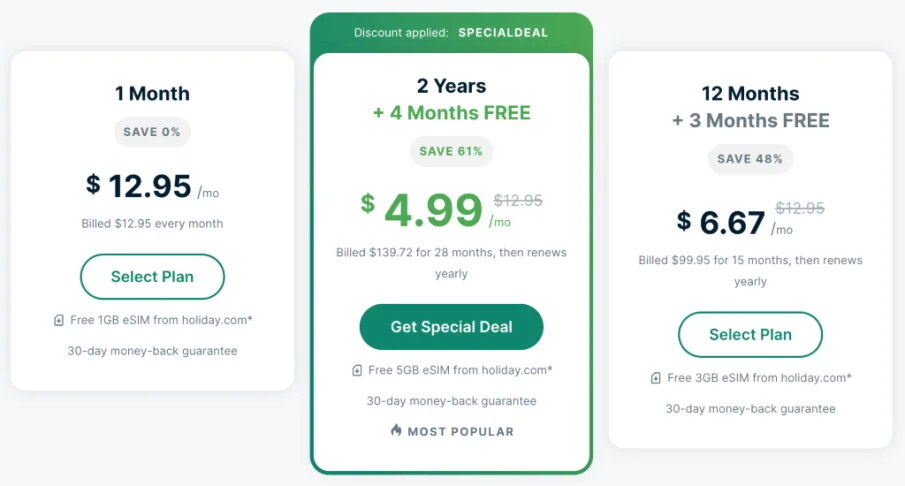
Task: Select Plan for the 12 Months option
Action: [750, 335]
